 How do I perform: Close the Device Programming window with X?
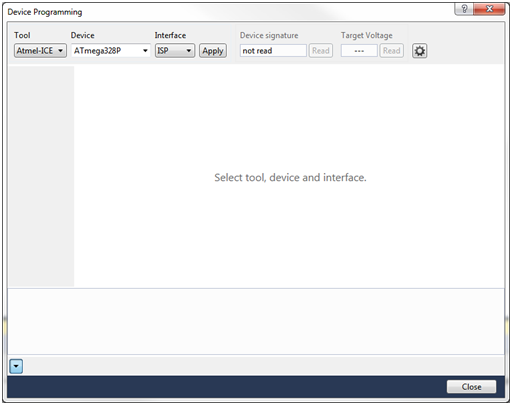pyautogui.click(x=489, y=9)
